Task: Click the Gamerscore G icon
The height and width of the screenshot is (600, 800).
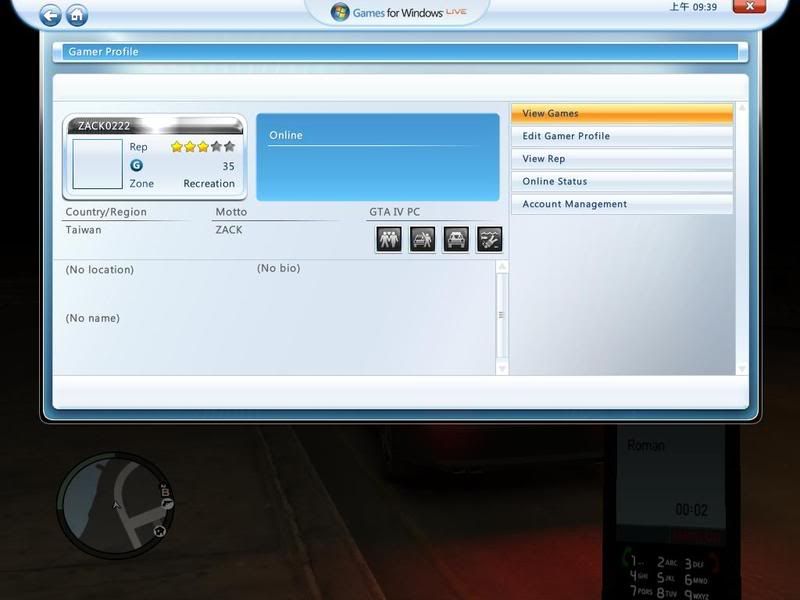Action: click(136, 166)
